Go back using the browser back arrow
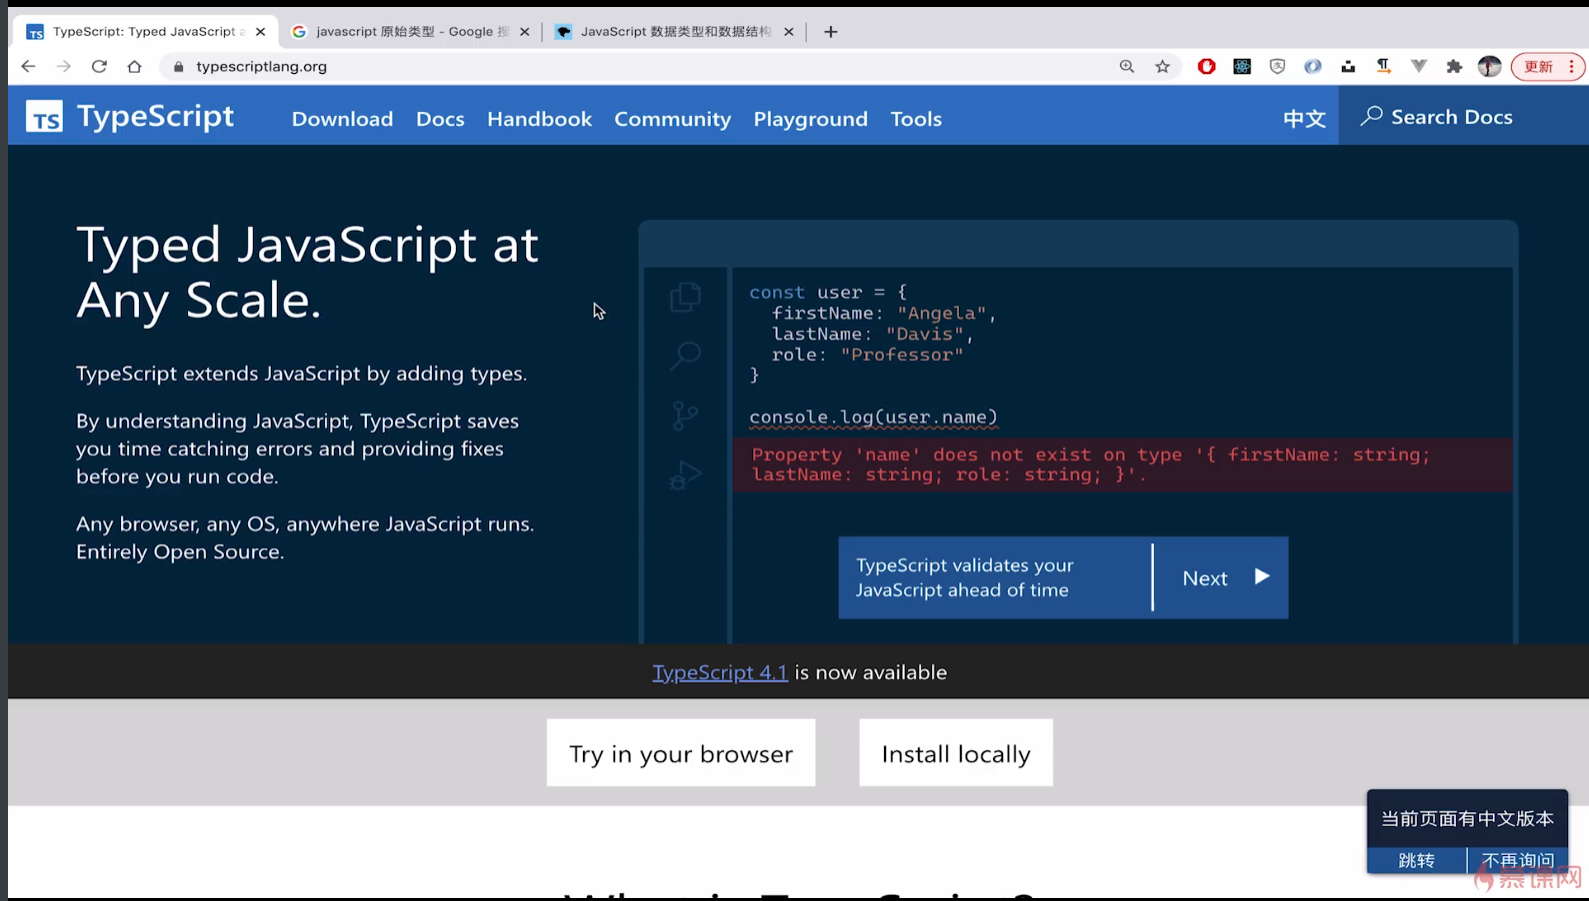The height and width of the screenshot is (901, 1589). tap(28, 66)
